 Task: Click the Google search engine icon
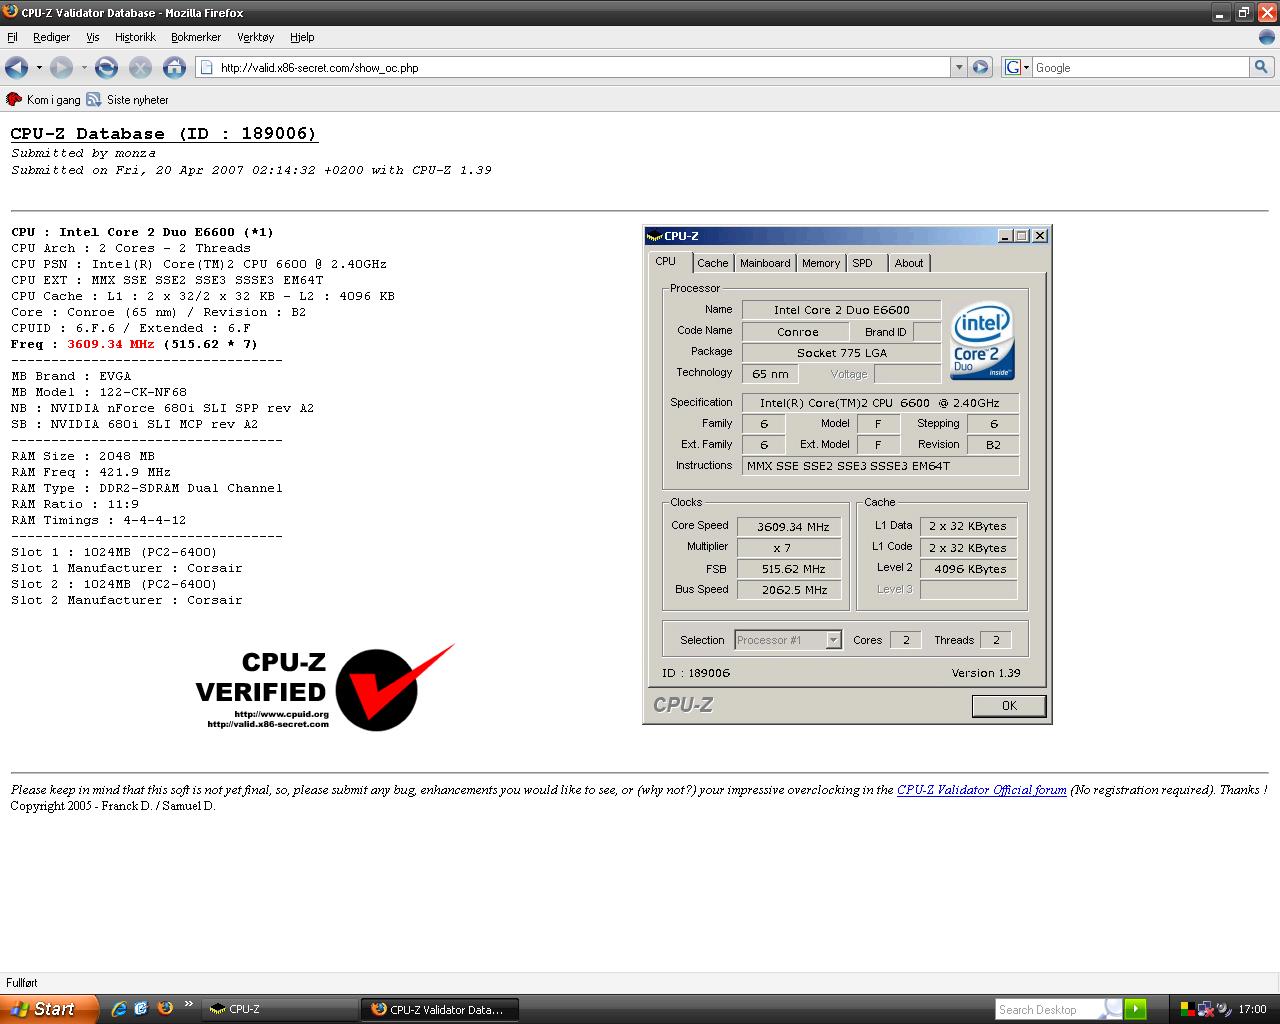[1012, 67]
